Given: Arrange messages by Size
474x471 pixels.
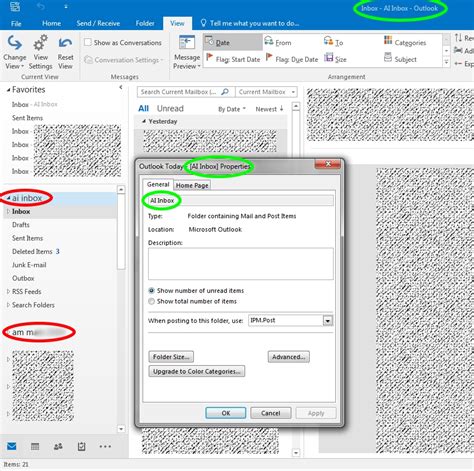Looking at the screenshot, I should click(x=336, y=59).
